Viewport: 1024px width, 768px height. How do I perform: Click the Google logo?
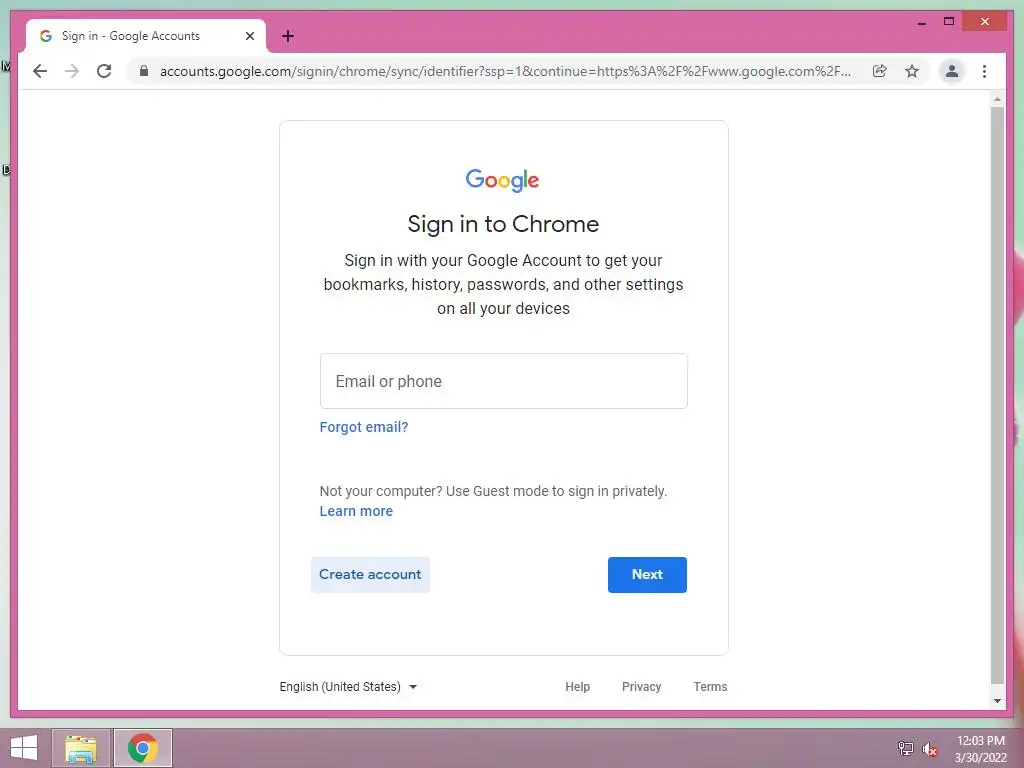(x=502, y=180)
